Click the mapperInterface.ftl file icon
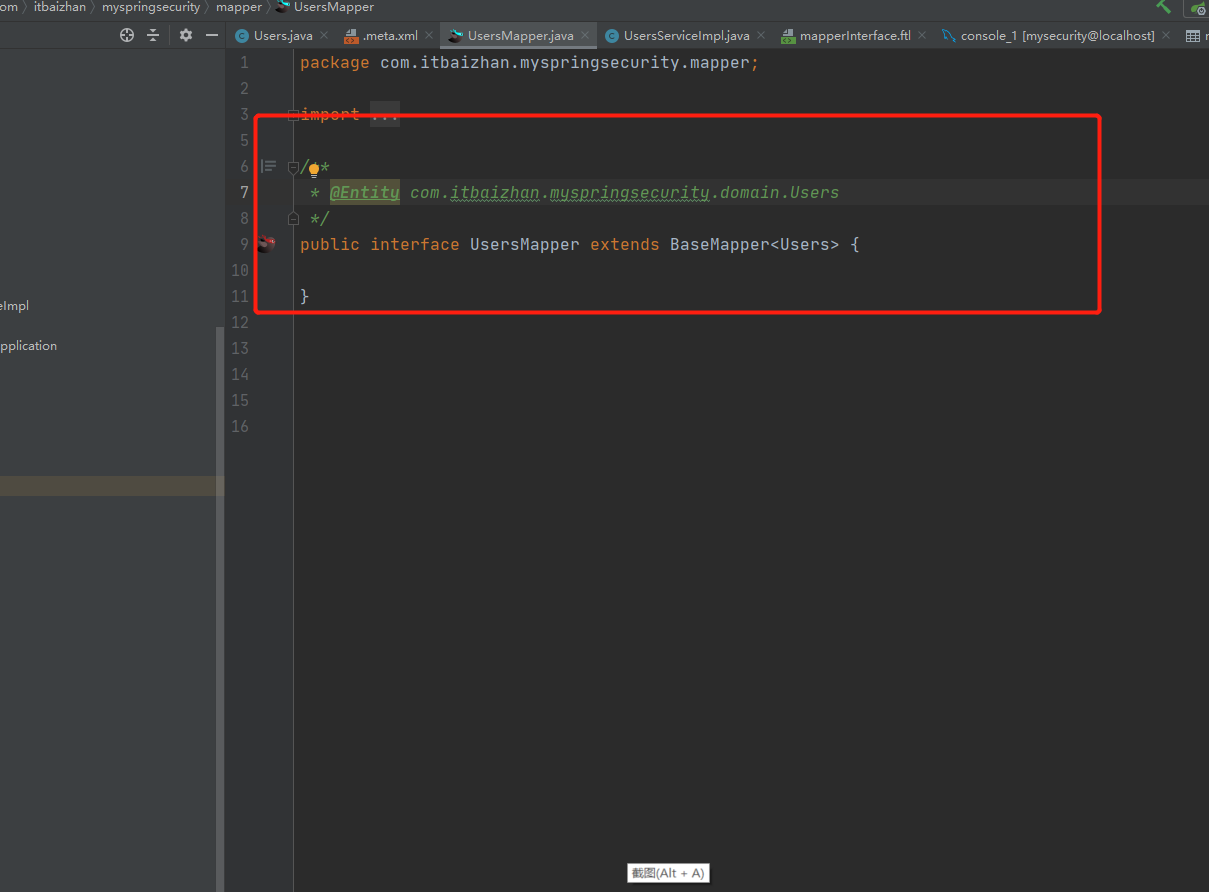 tap(788, 36)
